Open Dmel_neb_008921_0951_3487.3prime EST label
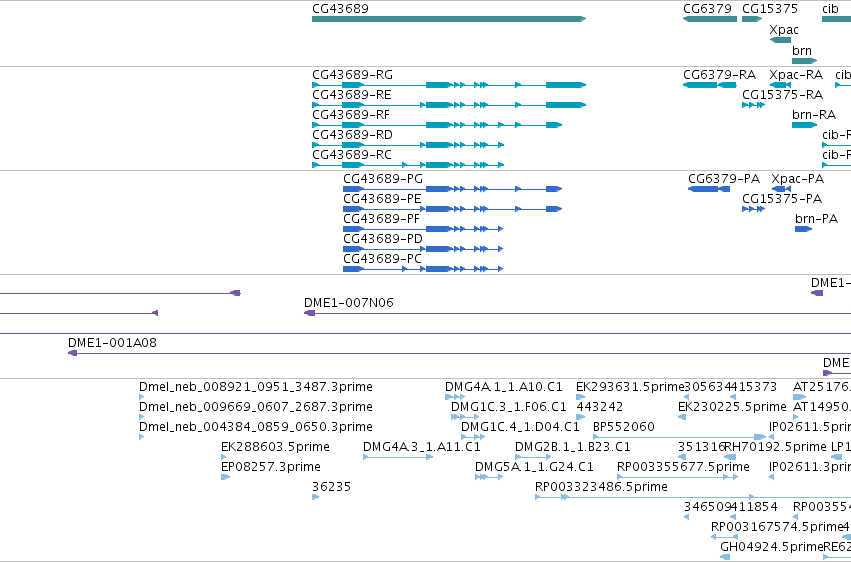 [x=256, y=387]
